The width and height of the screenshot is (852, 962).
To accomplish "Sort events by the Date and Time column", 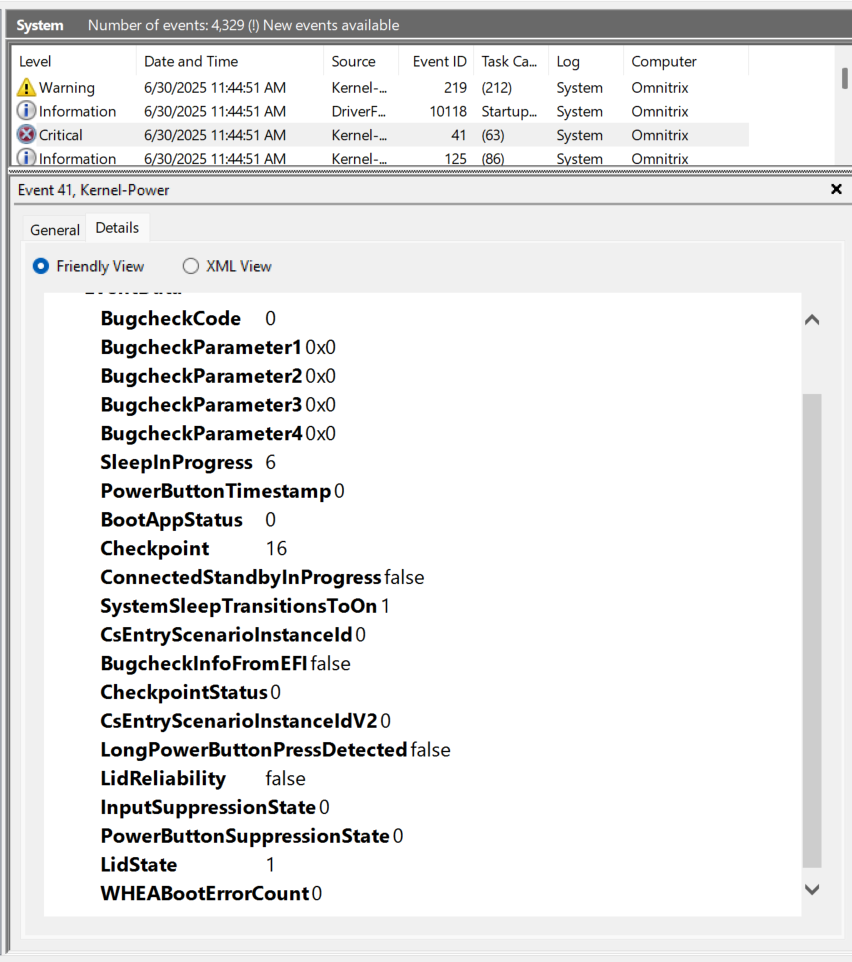I will 190,60.
